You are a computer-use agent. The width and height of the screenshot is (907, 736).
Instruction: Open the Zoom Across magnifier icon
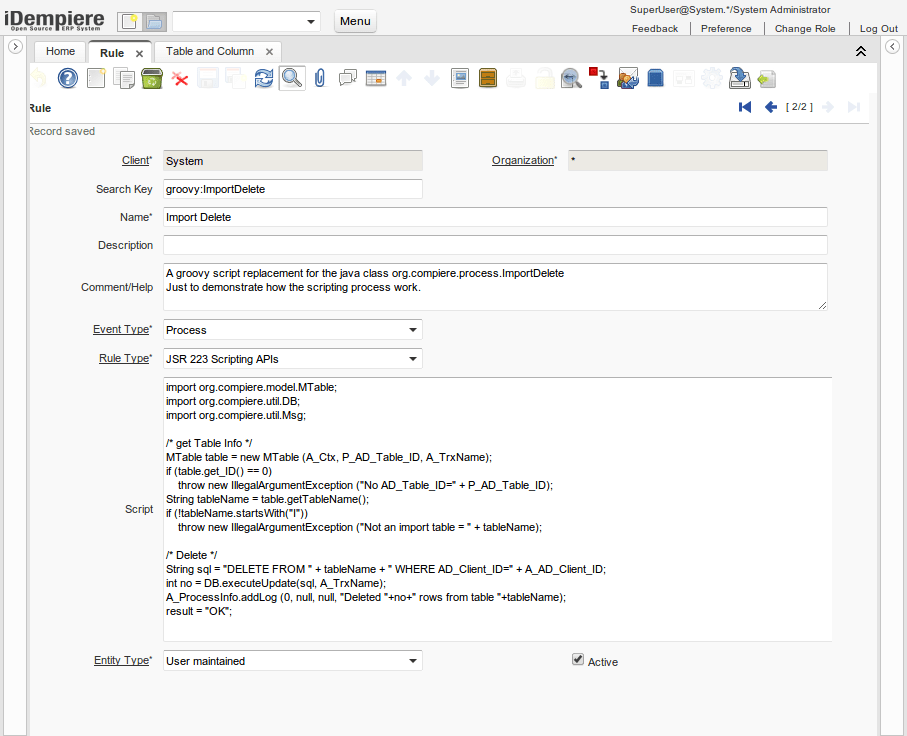coord(571,78)
